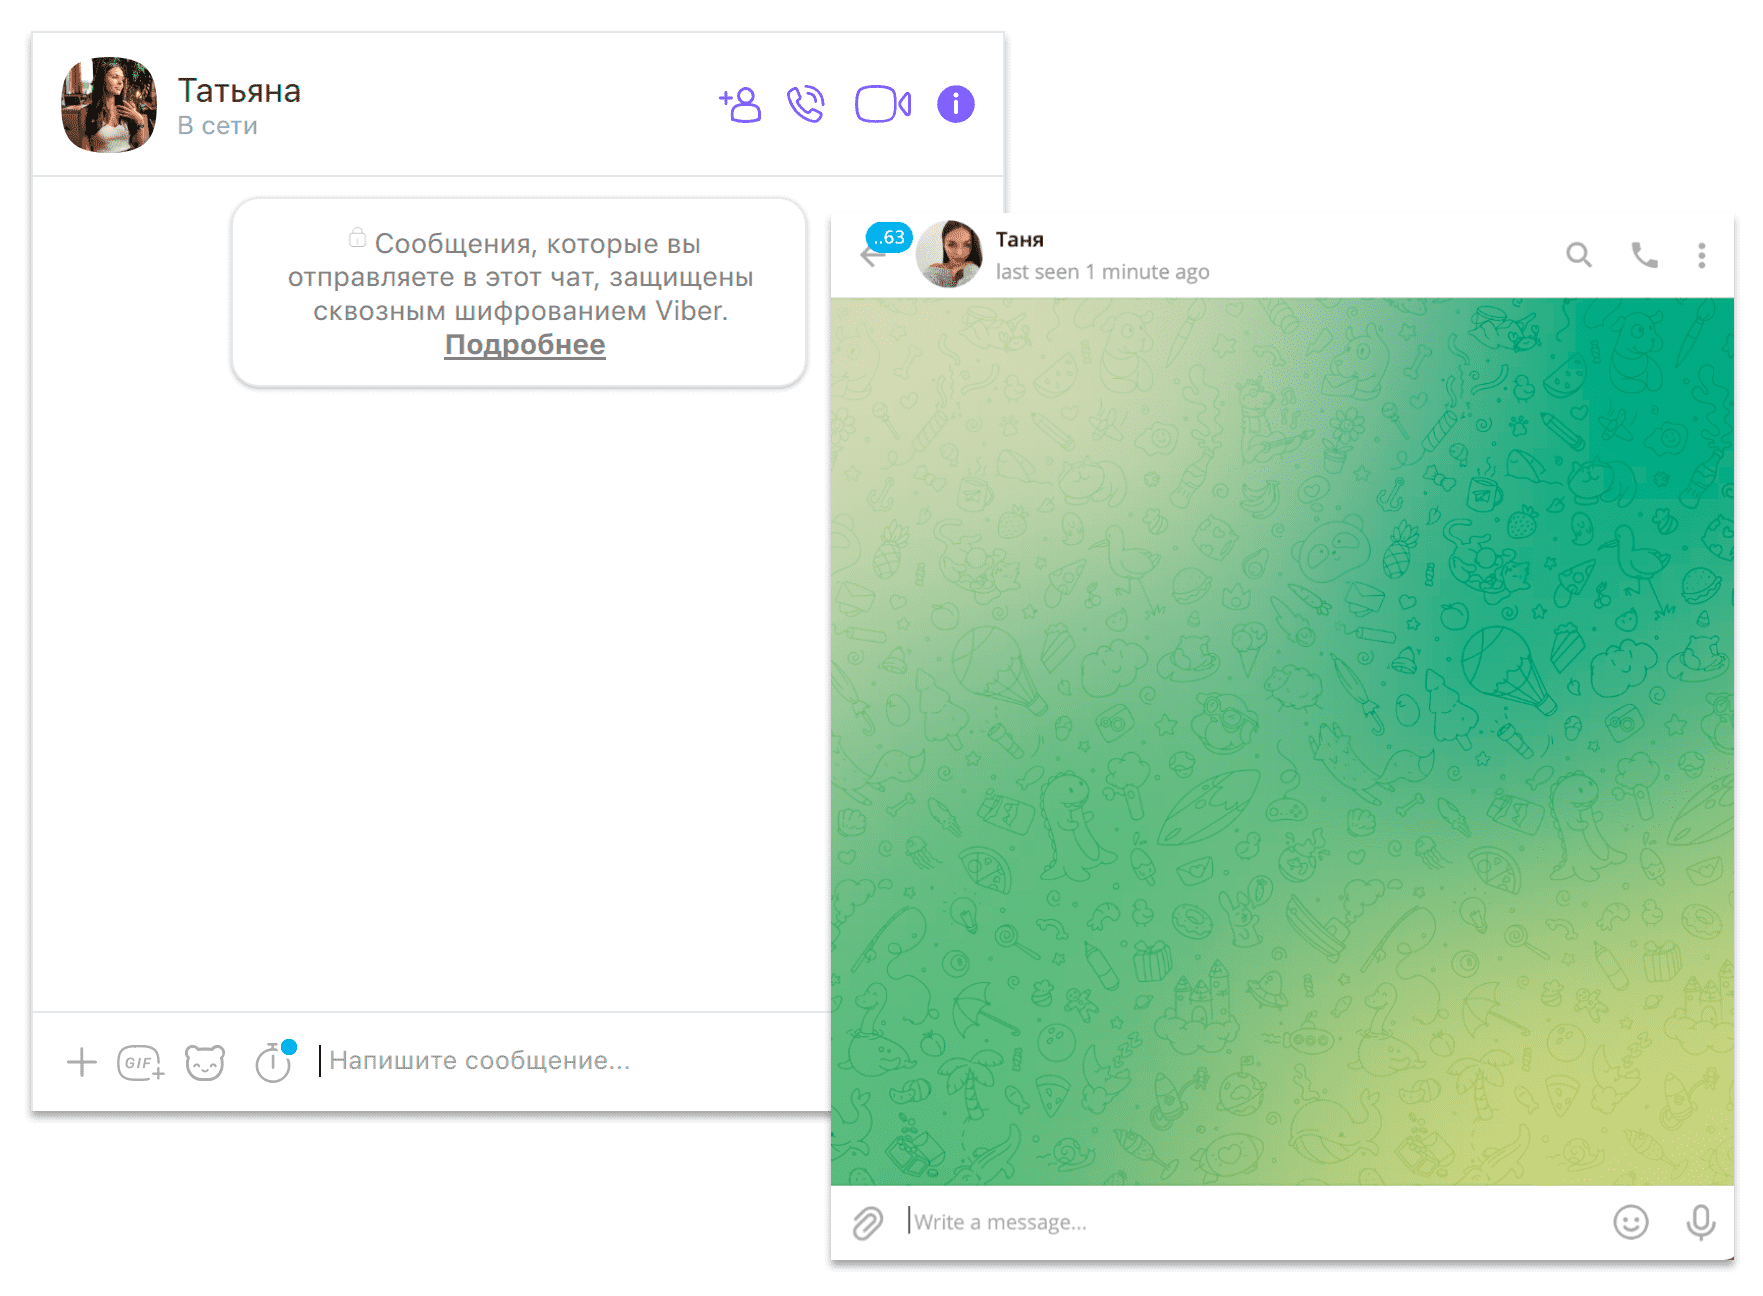Focus the Напишите сообщение input field
The width and height of the screenshot is (1763, 1296).
[570, 1061]
